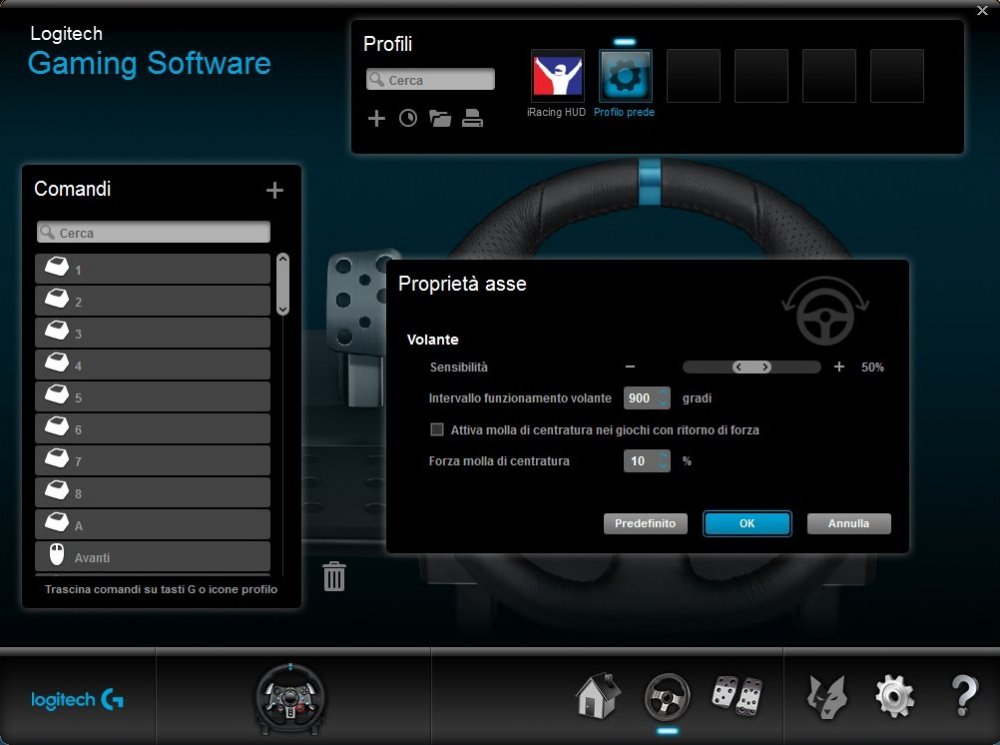Select the iRacing HUD profile

coord(557,76)
